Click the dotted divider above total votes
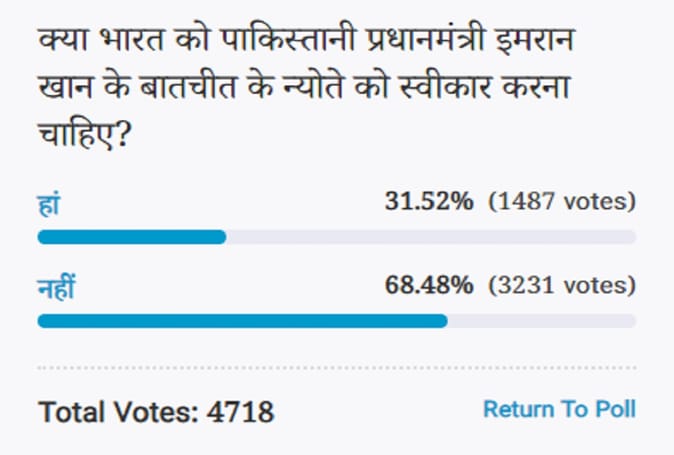 pos(337,368)
